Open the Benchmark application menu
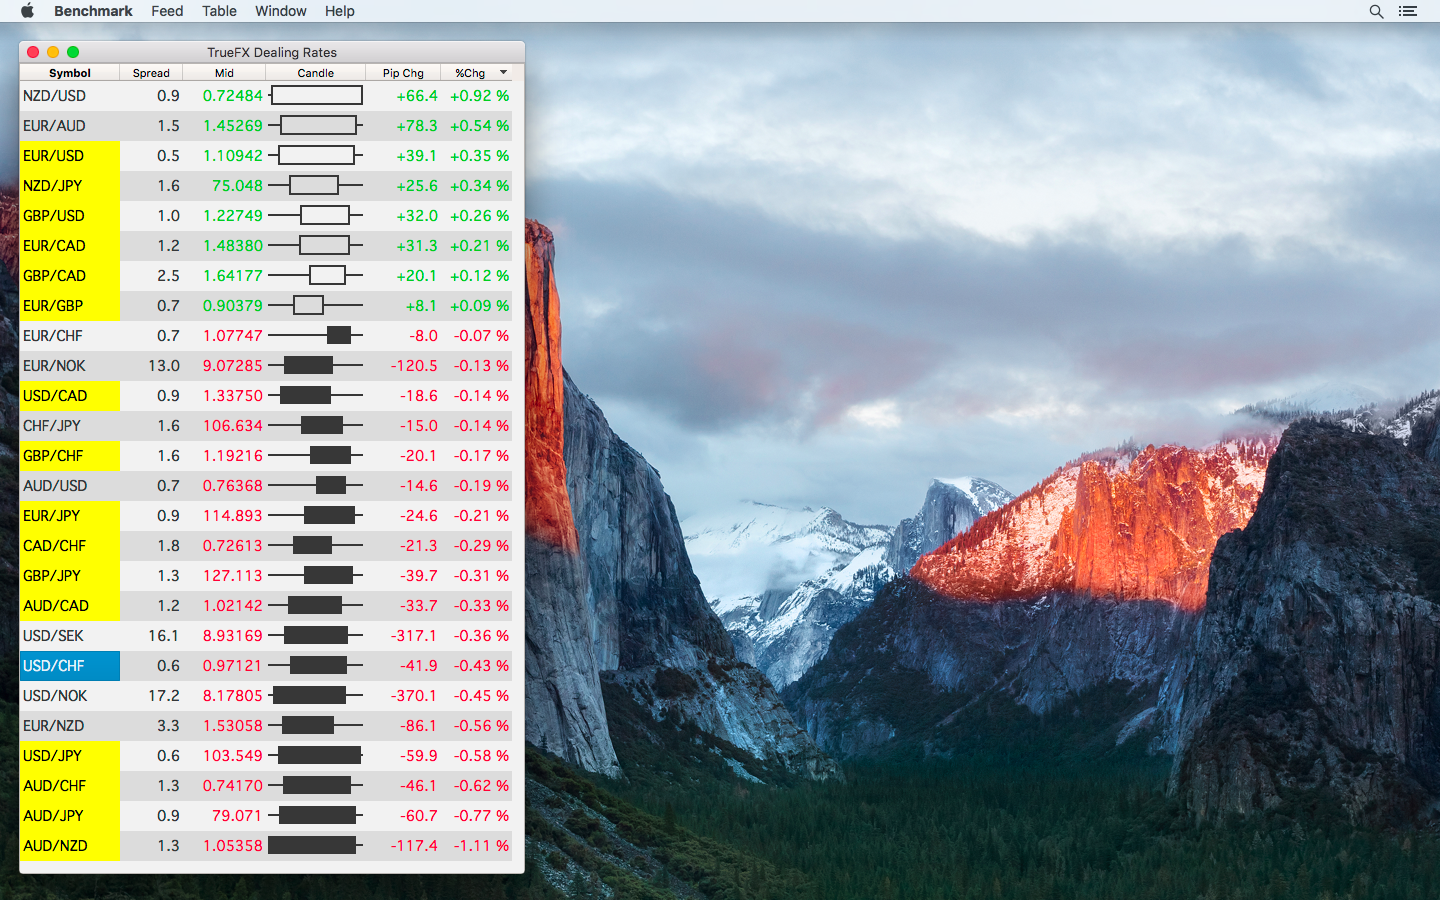1440x900 pixels. coord(93,11)
